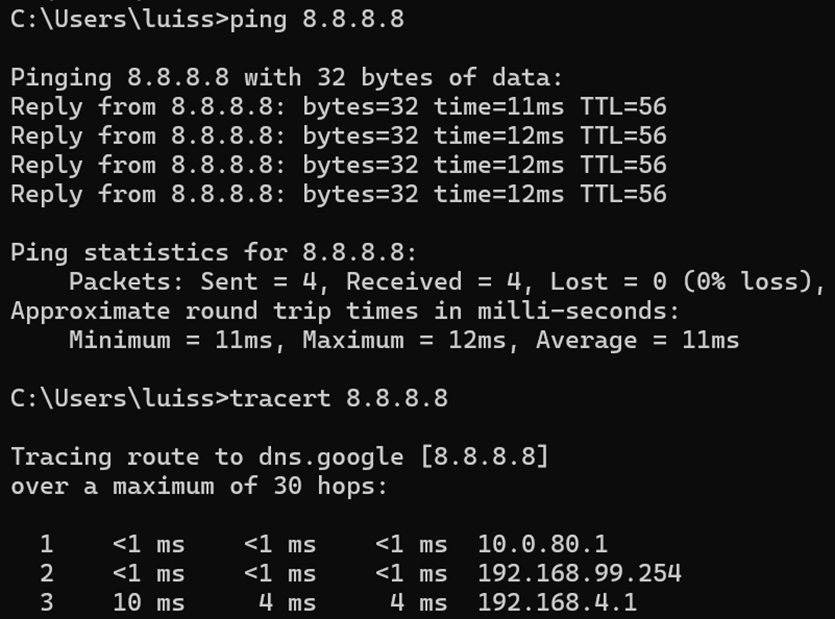The width and height of the screenshot is (835, 619).
Task: Click the 'tracert 8.8.8.8' command text
Action: pos(339,398)
